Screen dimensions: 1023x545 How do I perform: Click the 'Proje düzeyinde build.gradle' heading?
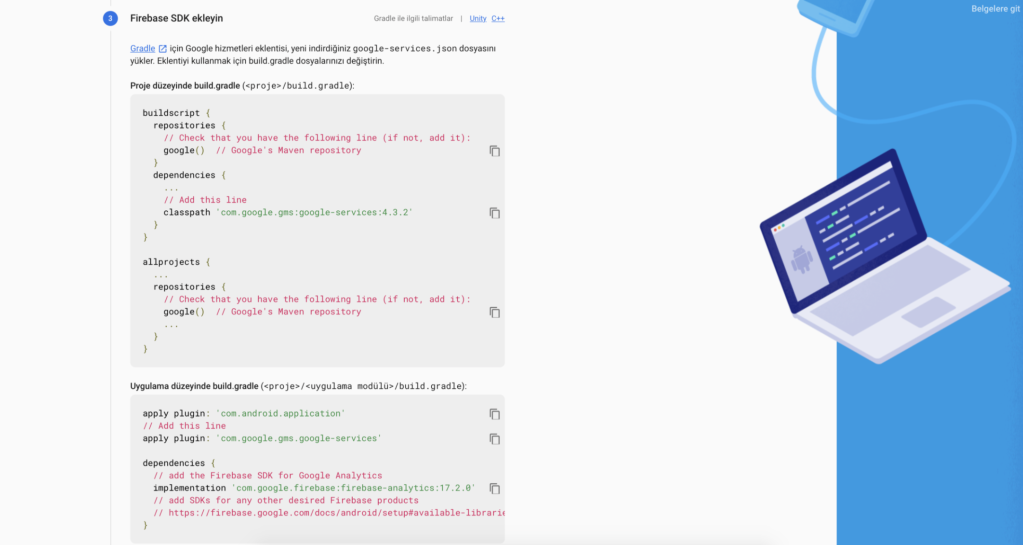coord(185,86)
